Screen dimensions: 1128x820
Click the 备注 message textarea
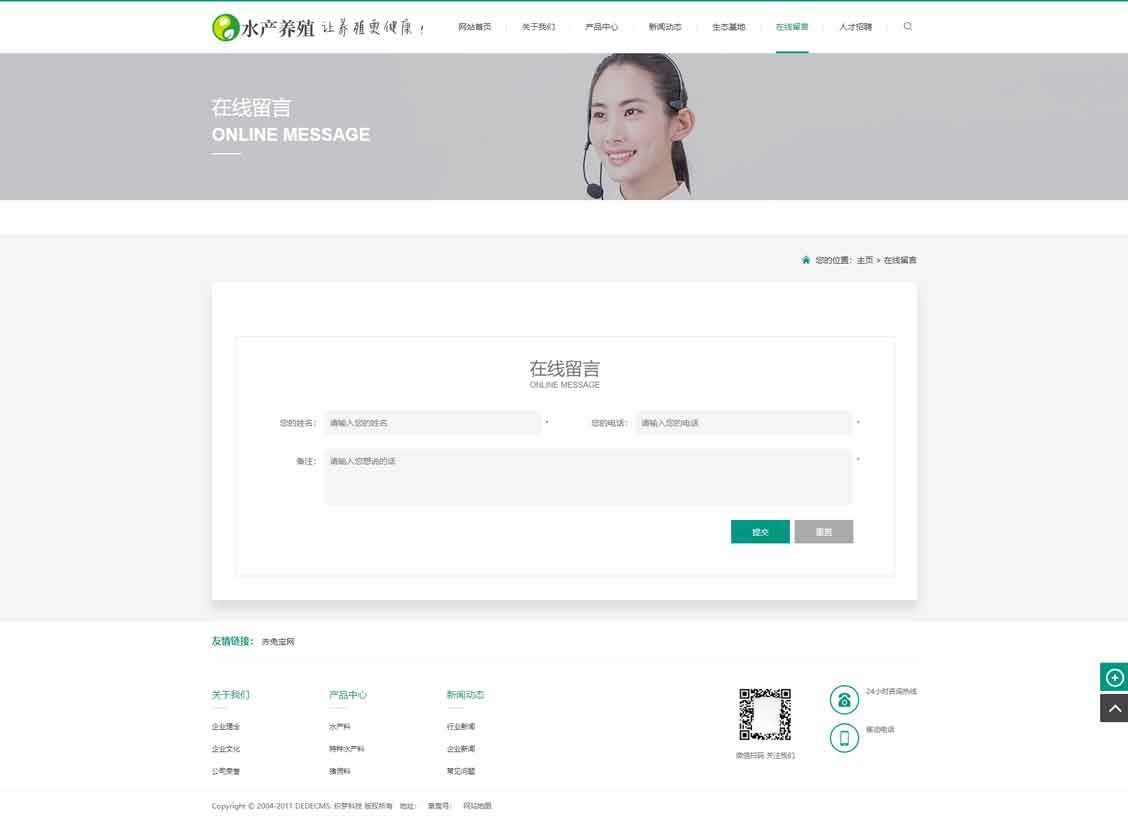pos(588,476)
